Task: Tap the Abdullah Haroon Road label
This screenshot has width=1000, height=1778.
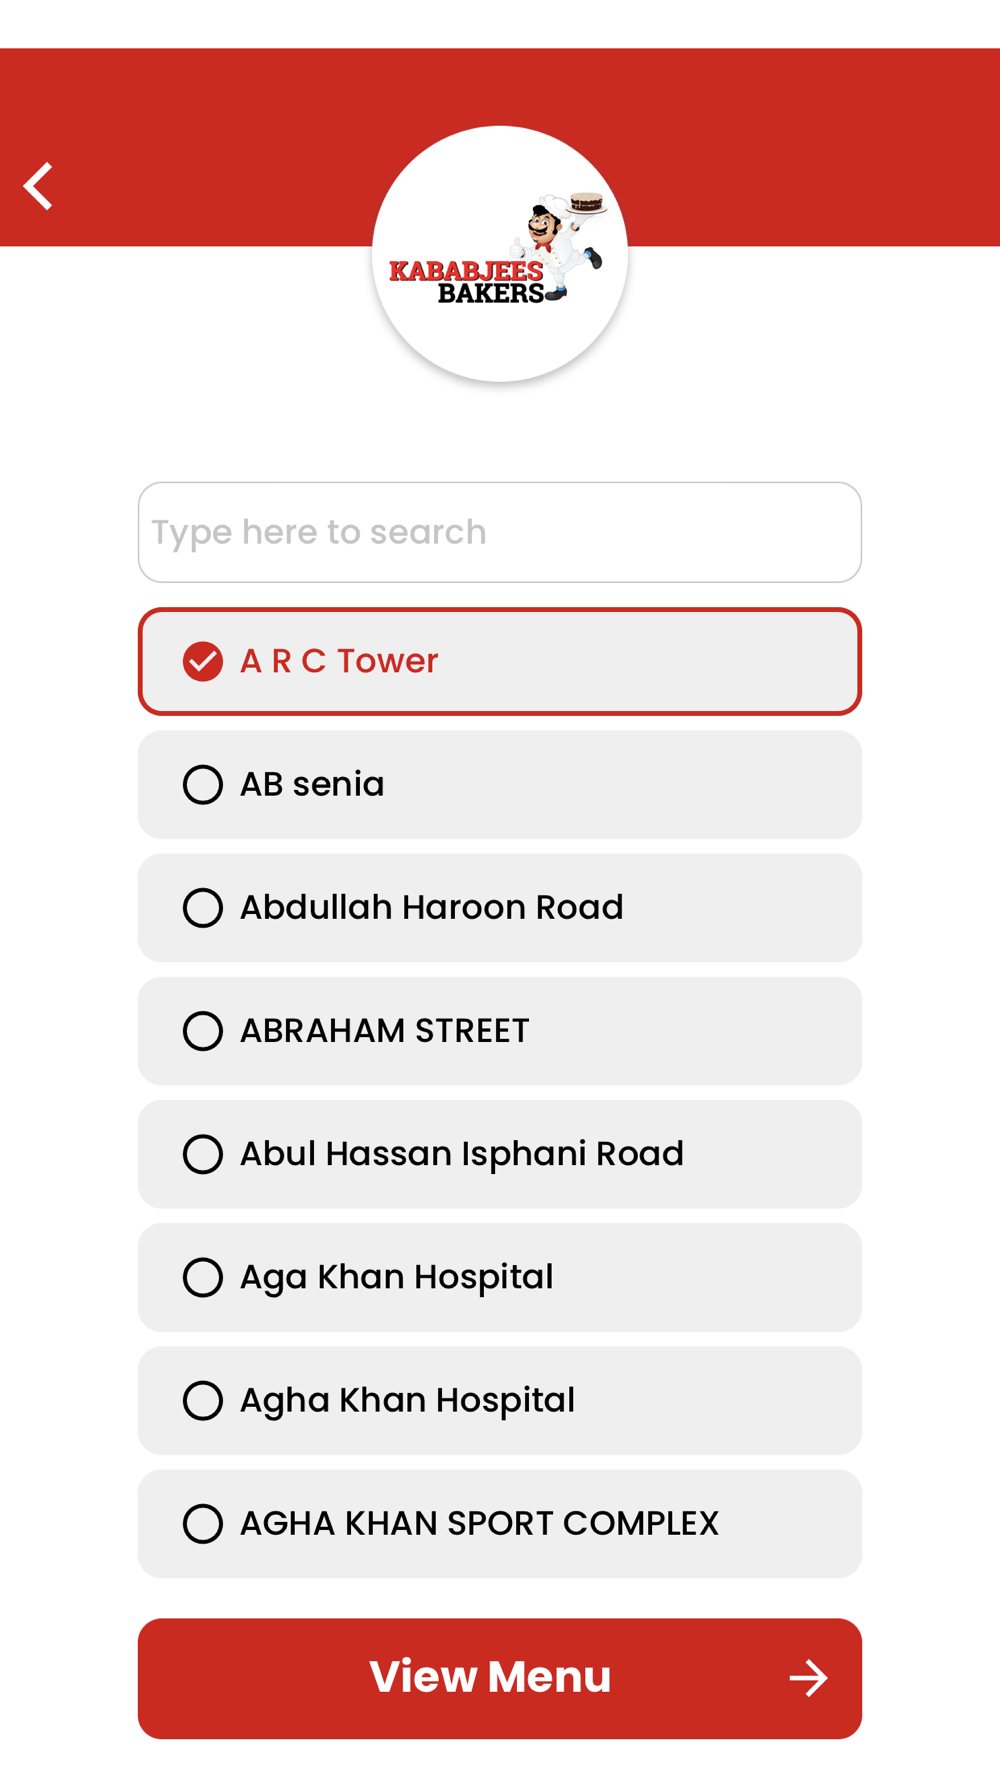Action: click(431, 908)
